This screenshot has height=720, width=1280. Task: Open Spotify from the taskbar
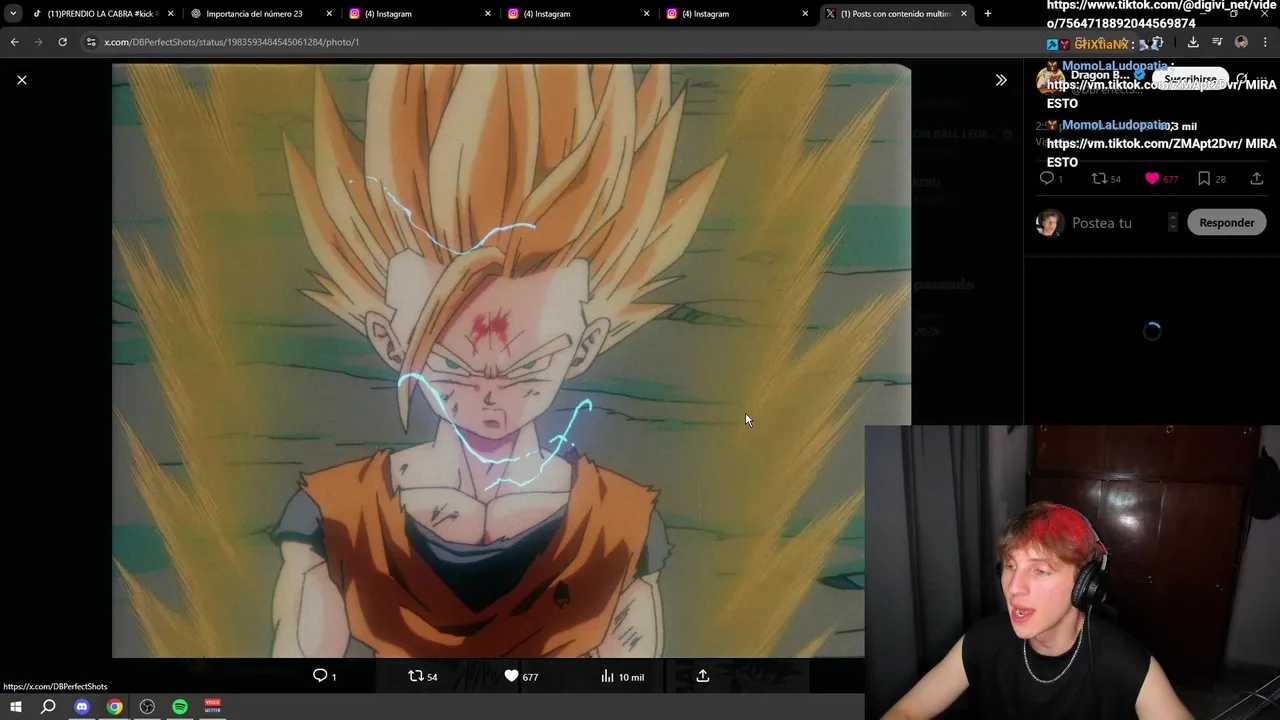(x=180, y=707)
